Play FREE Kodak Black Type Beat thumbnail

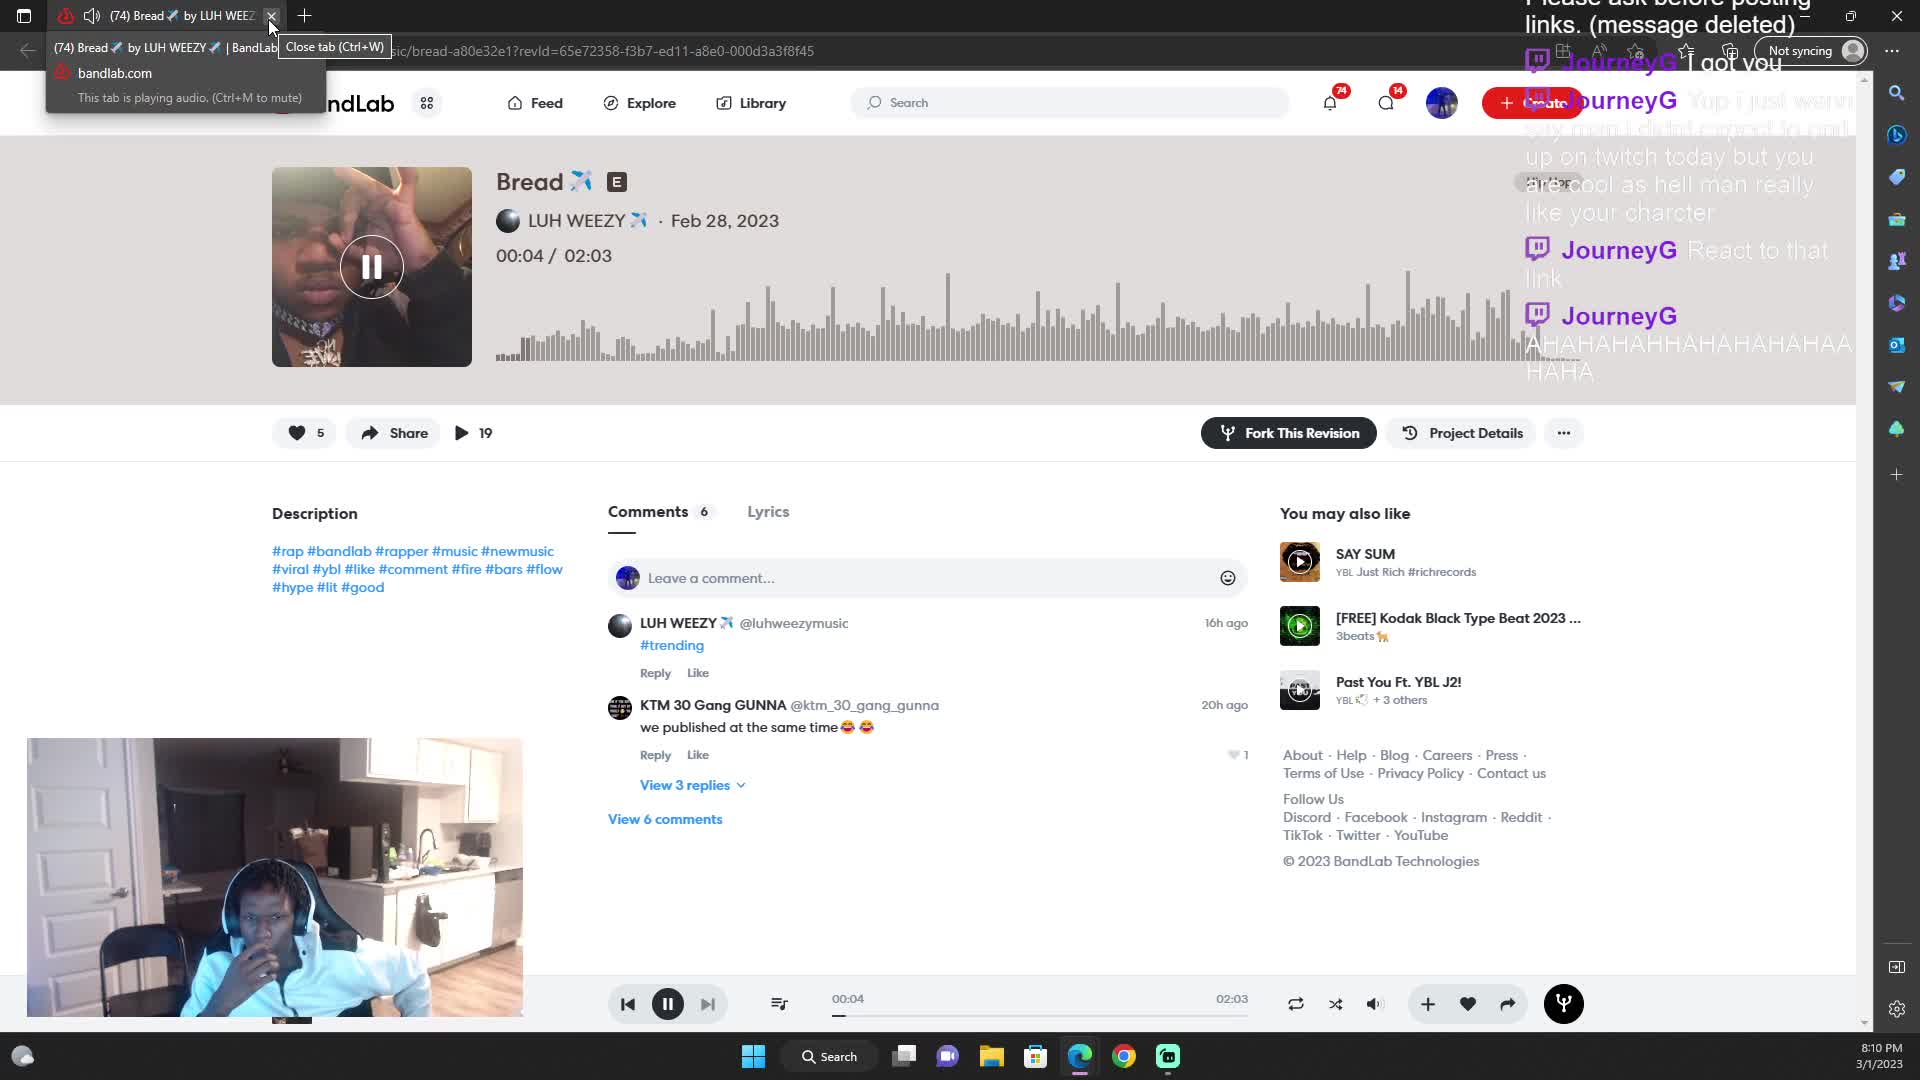click(x=1300, y=626)
